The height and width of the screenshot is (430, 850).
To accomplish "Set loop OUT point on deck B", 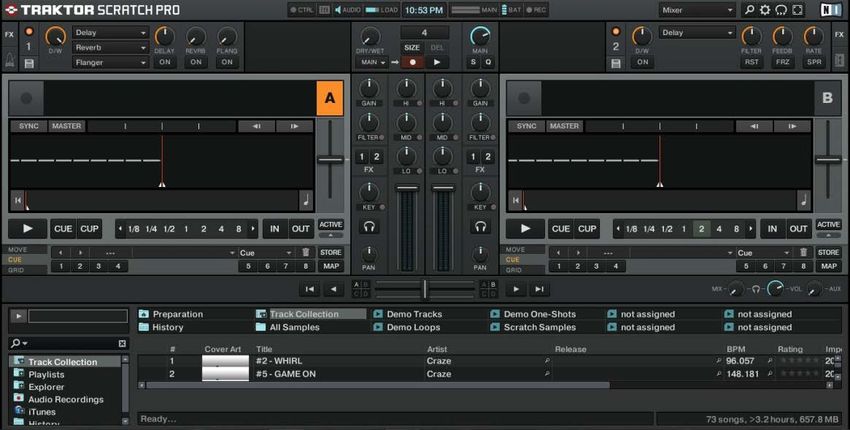I will point(798,229).
